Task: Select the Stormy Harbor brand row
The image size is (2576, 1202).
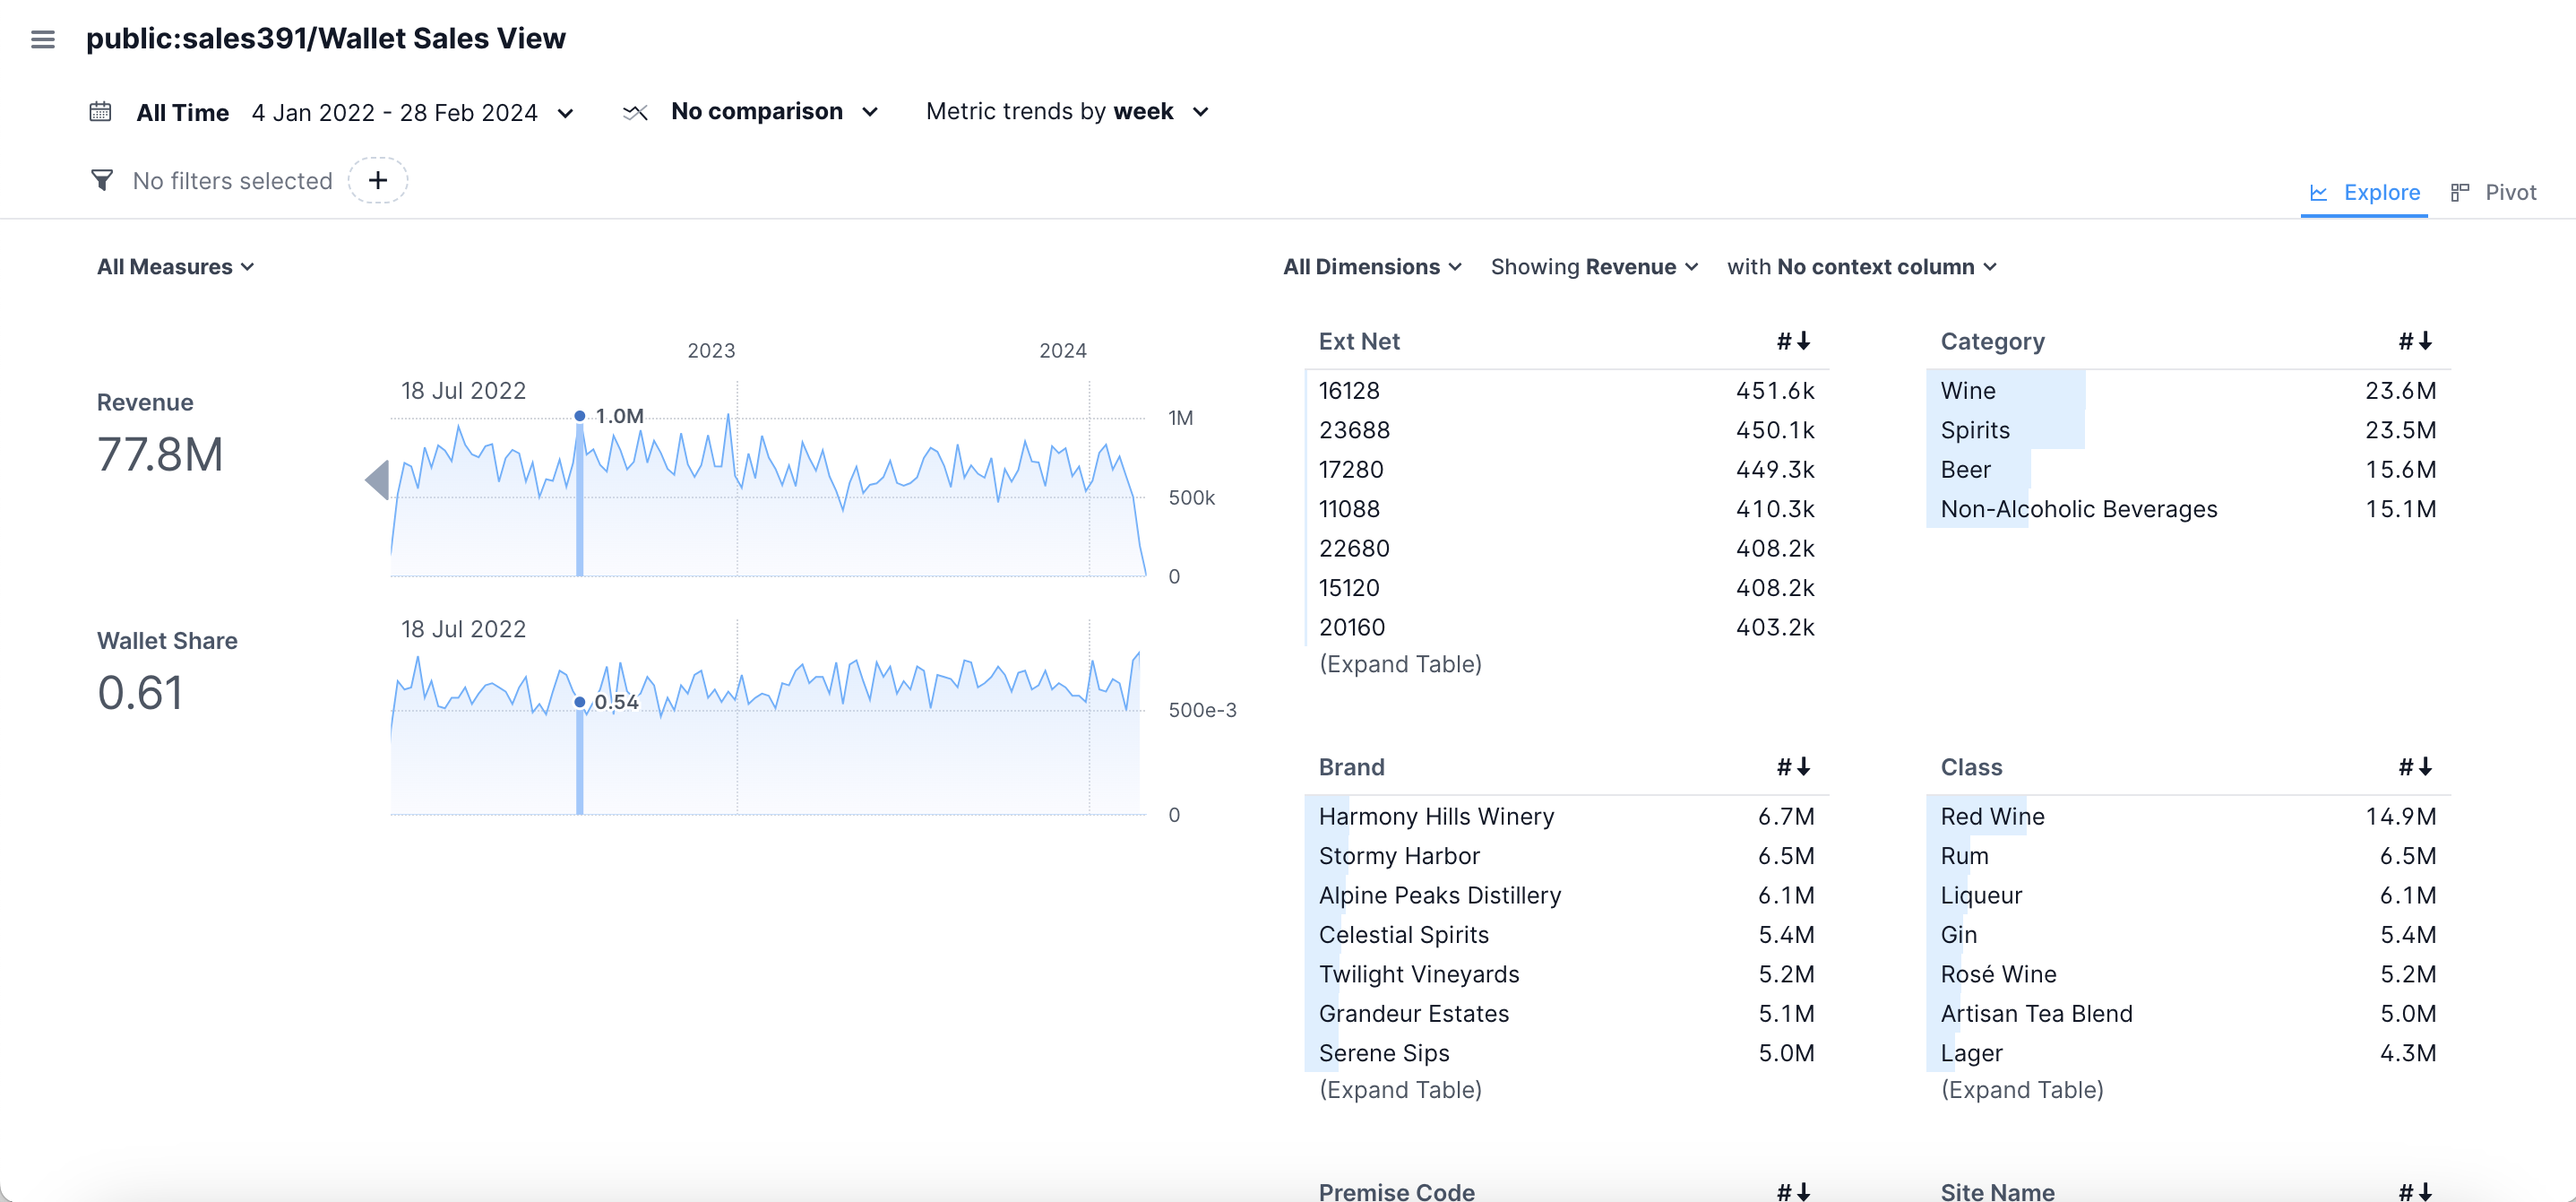Action: click(1566, 856)
